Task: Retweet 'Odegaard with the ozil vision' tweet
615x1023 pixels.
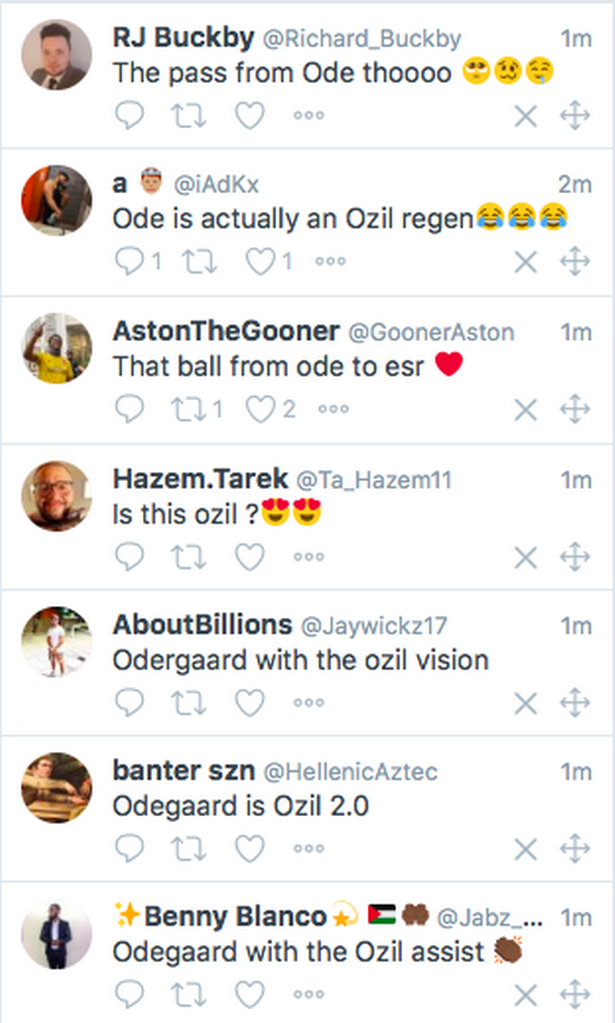Action: (x=189, y=703)
